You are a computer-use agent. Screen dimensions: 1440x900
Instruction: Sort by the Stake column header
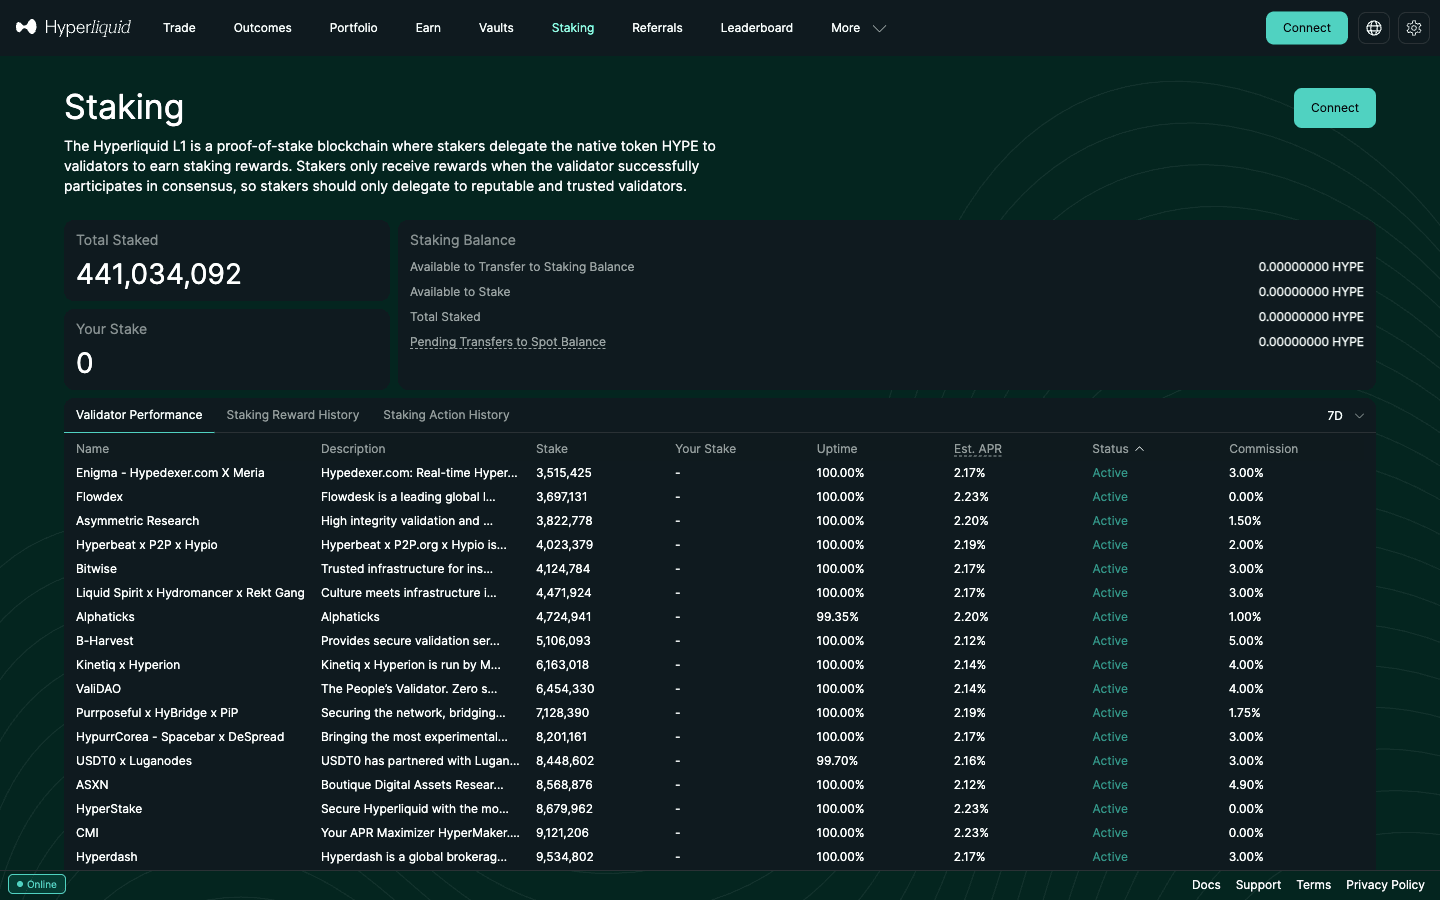point(552,449)
